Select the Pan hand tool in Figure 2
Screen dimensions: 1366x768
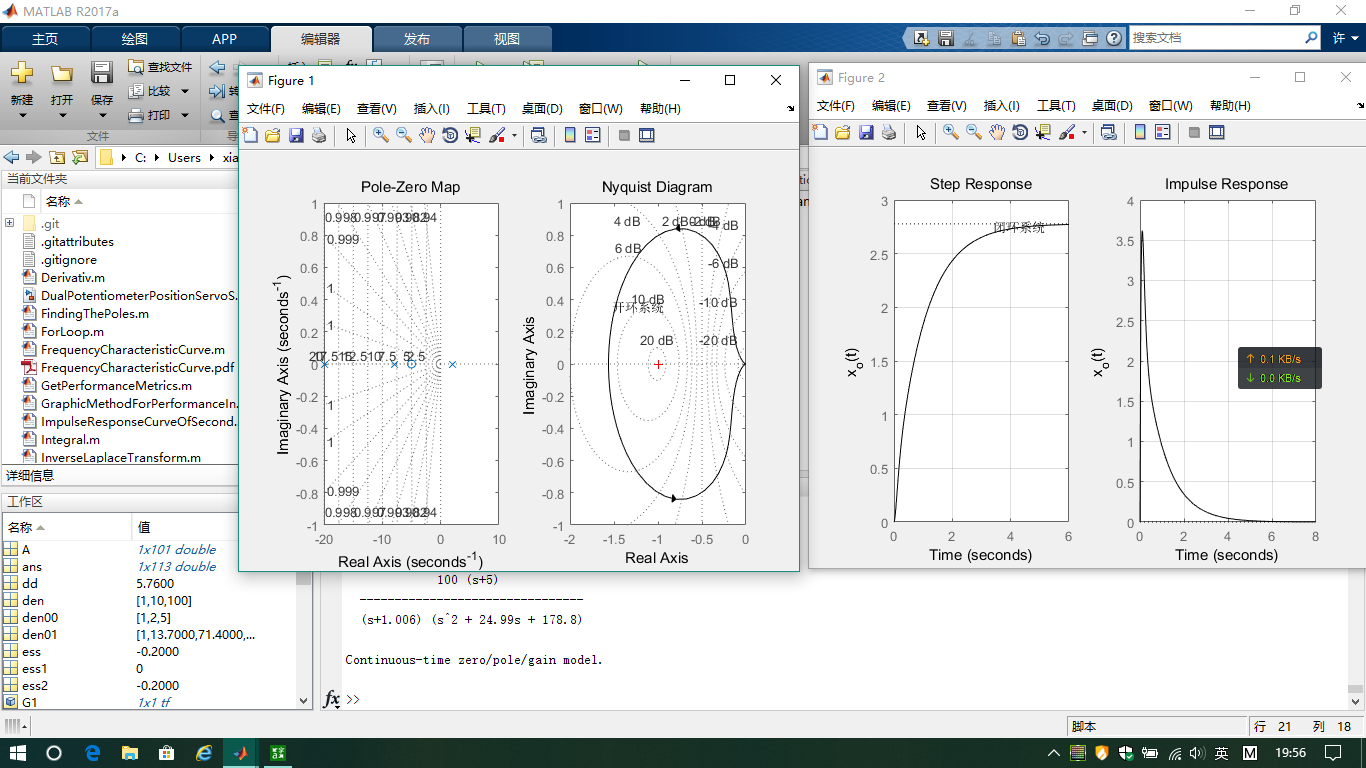[997, 132]
